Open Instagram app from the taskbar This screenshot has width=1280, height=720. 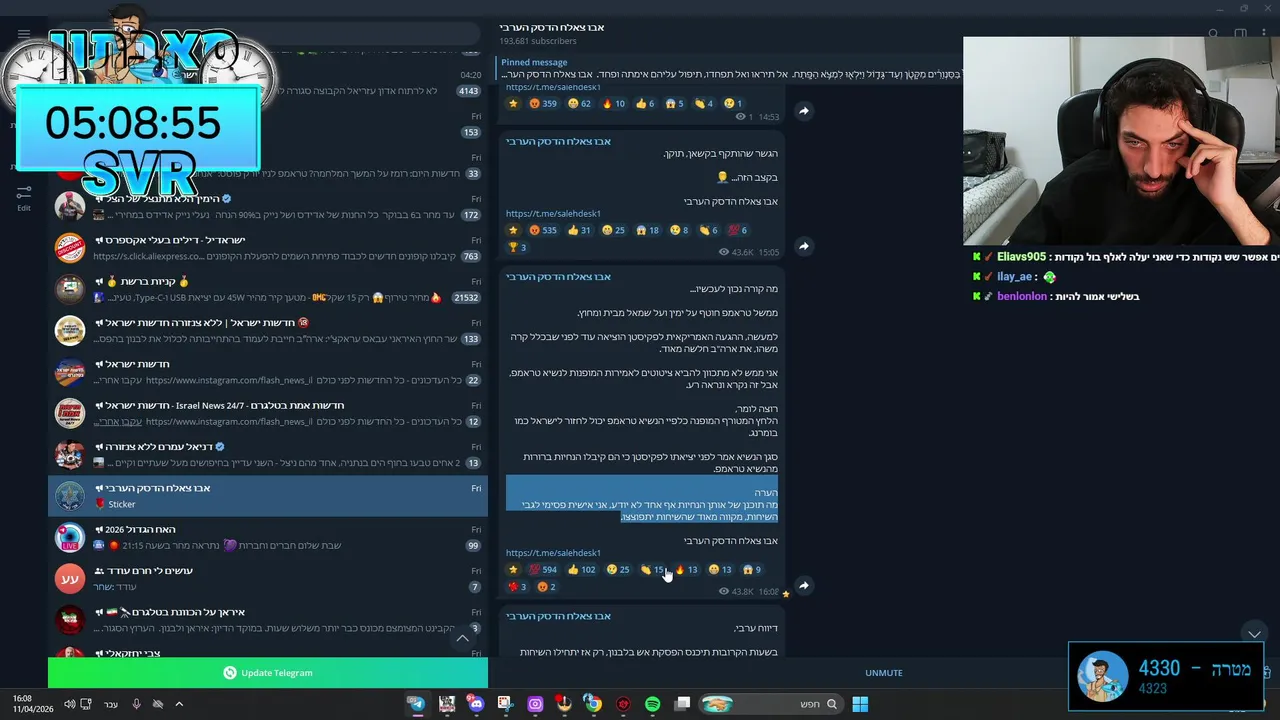click(x=535, y=704)
